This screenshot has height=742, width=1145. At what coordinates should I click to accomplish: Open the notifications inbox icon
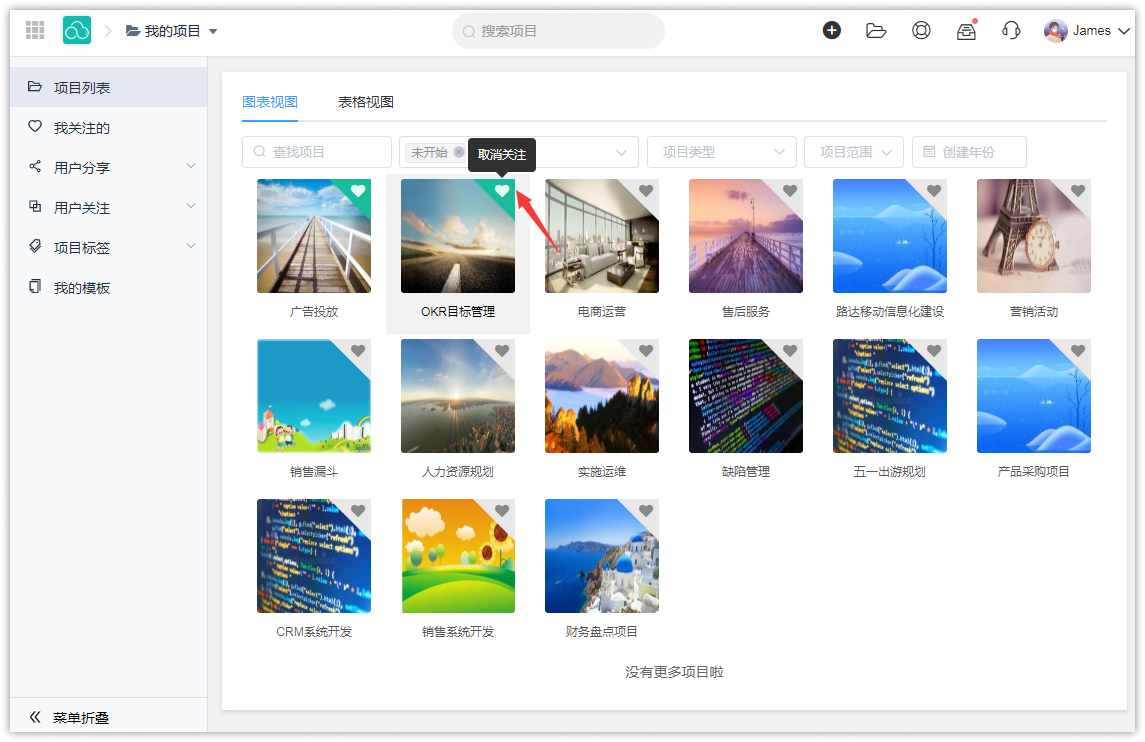click(966, 31)
